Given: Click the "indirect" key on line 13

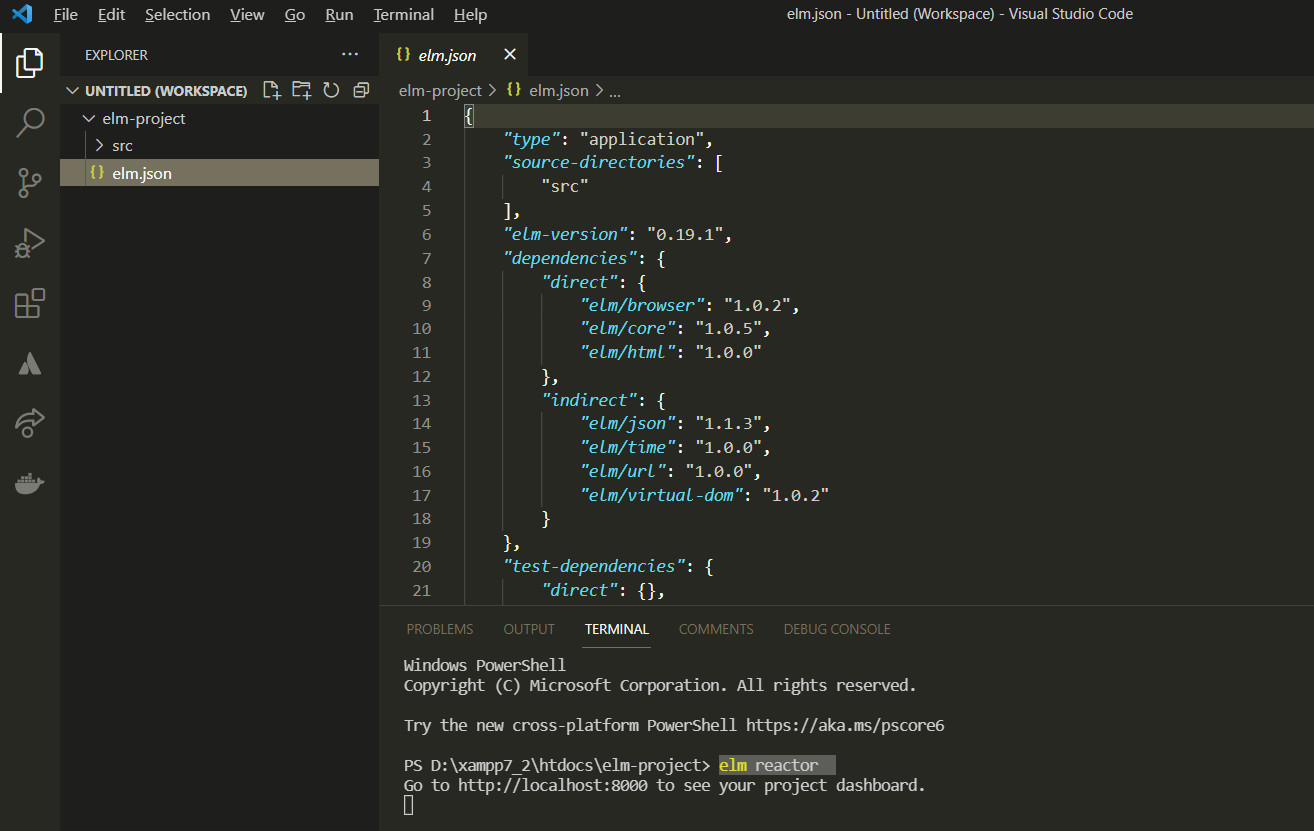Looking at the screenshot, I should click(x=589, y=400).
